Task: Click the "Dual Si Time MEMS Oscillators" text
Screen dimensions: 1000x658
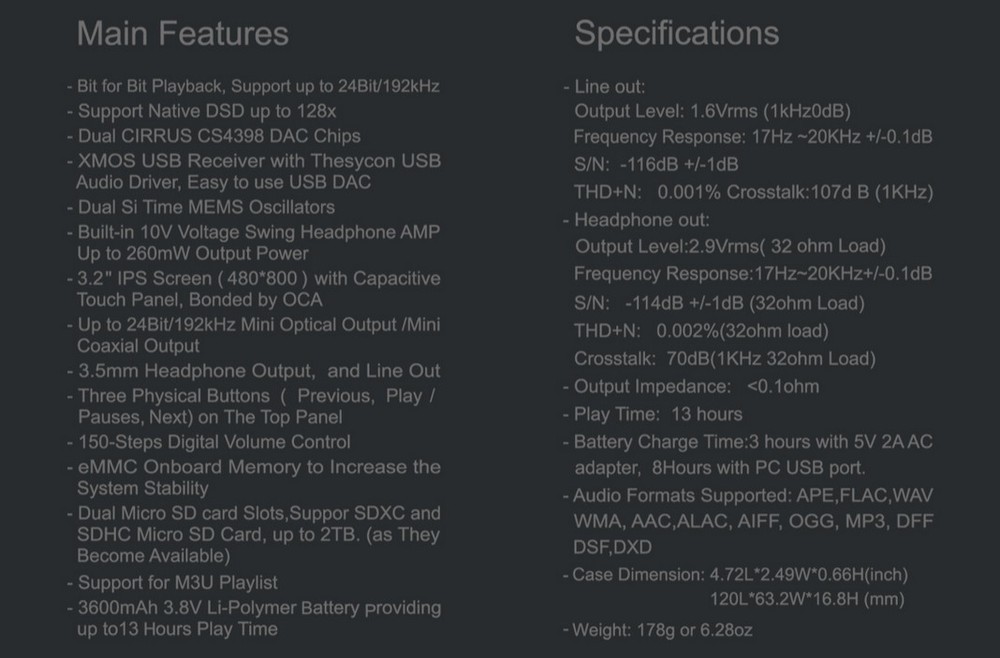Action: (x=201, y=207)
